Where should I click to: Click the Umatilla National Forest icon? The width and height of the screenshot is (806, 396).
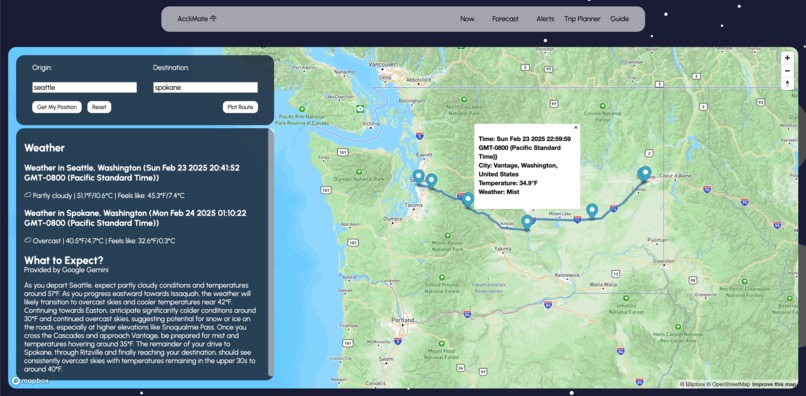click(x=626, y=298)
